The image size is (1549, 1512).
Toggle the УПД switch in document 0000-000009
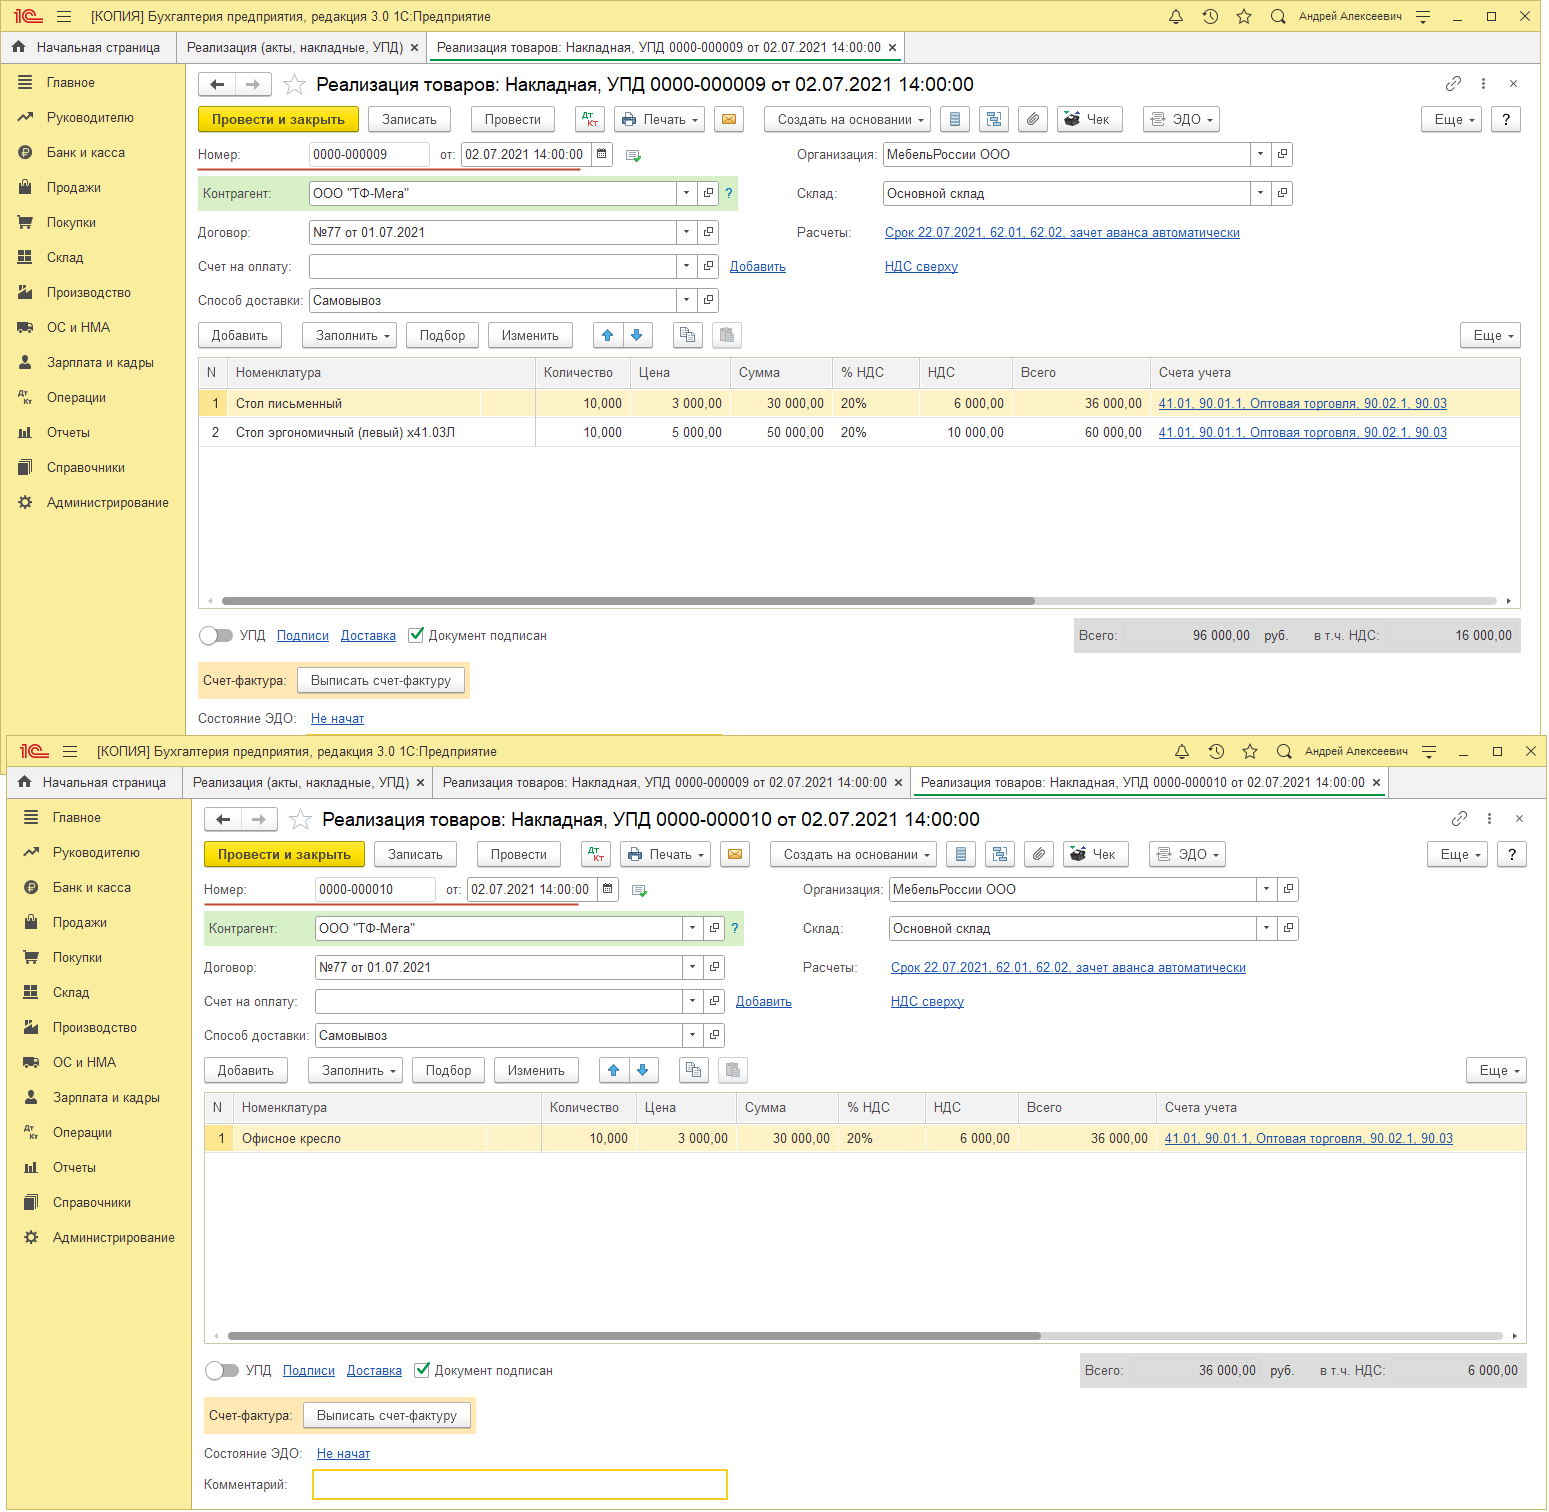click(x=215, y=636)
